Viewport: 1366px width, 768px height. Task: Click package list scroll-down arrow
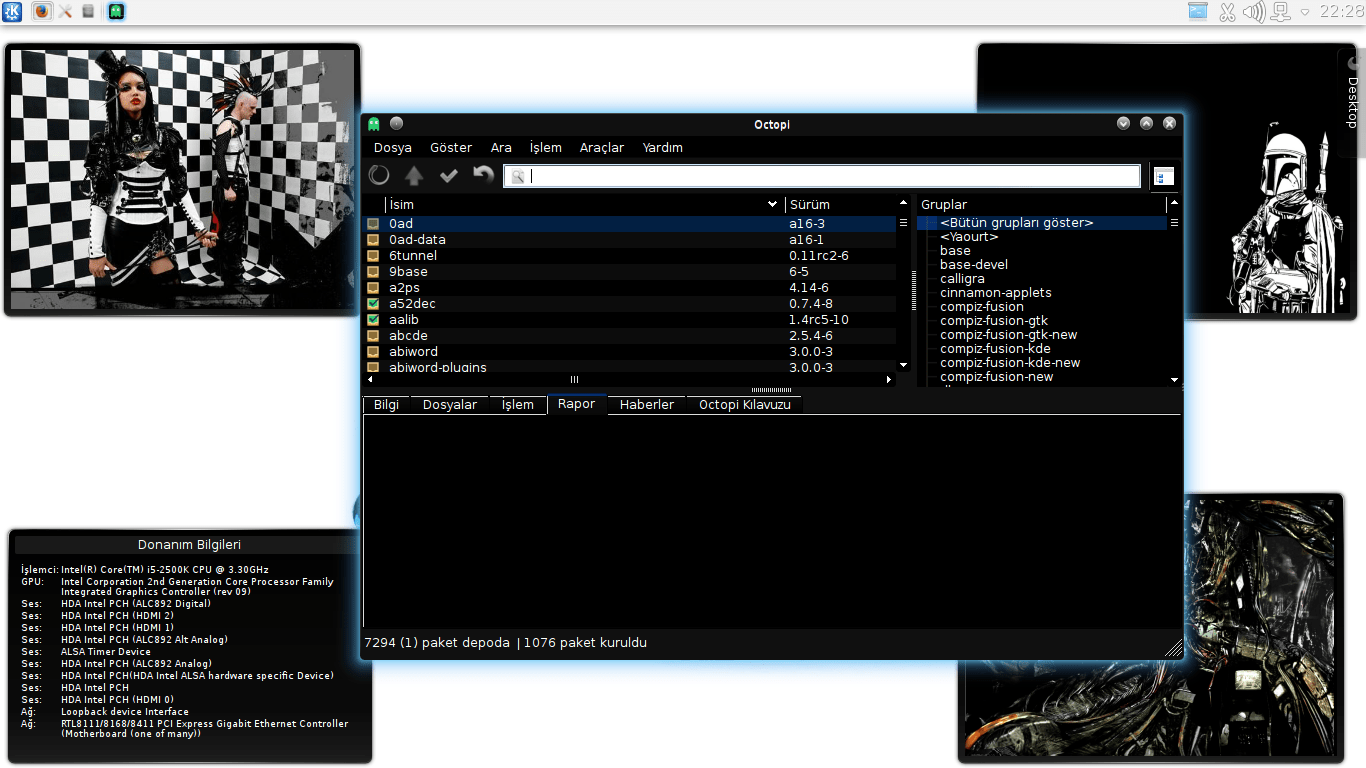(x=903, y=366)
